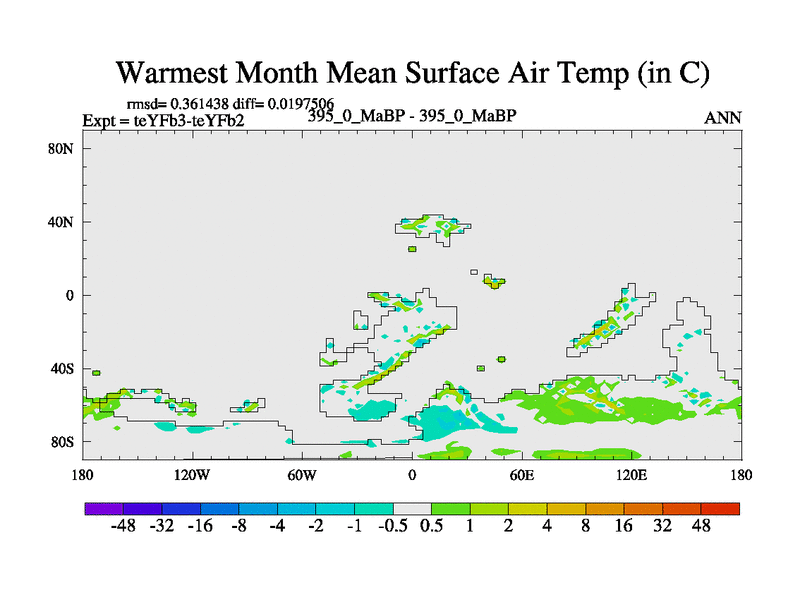
Task: Click the 32 colorbar tick label
Action: pos(662,526)
